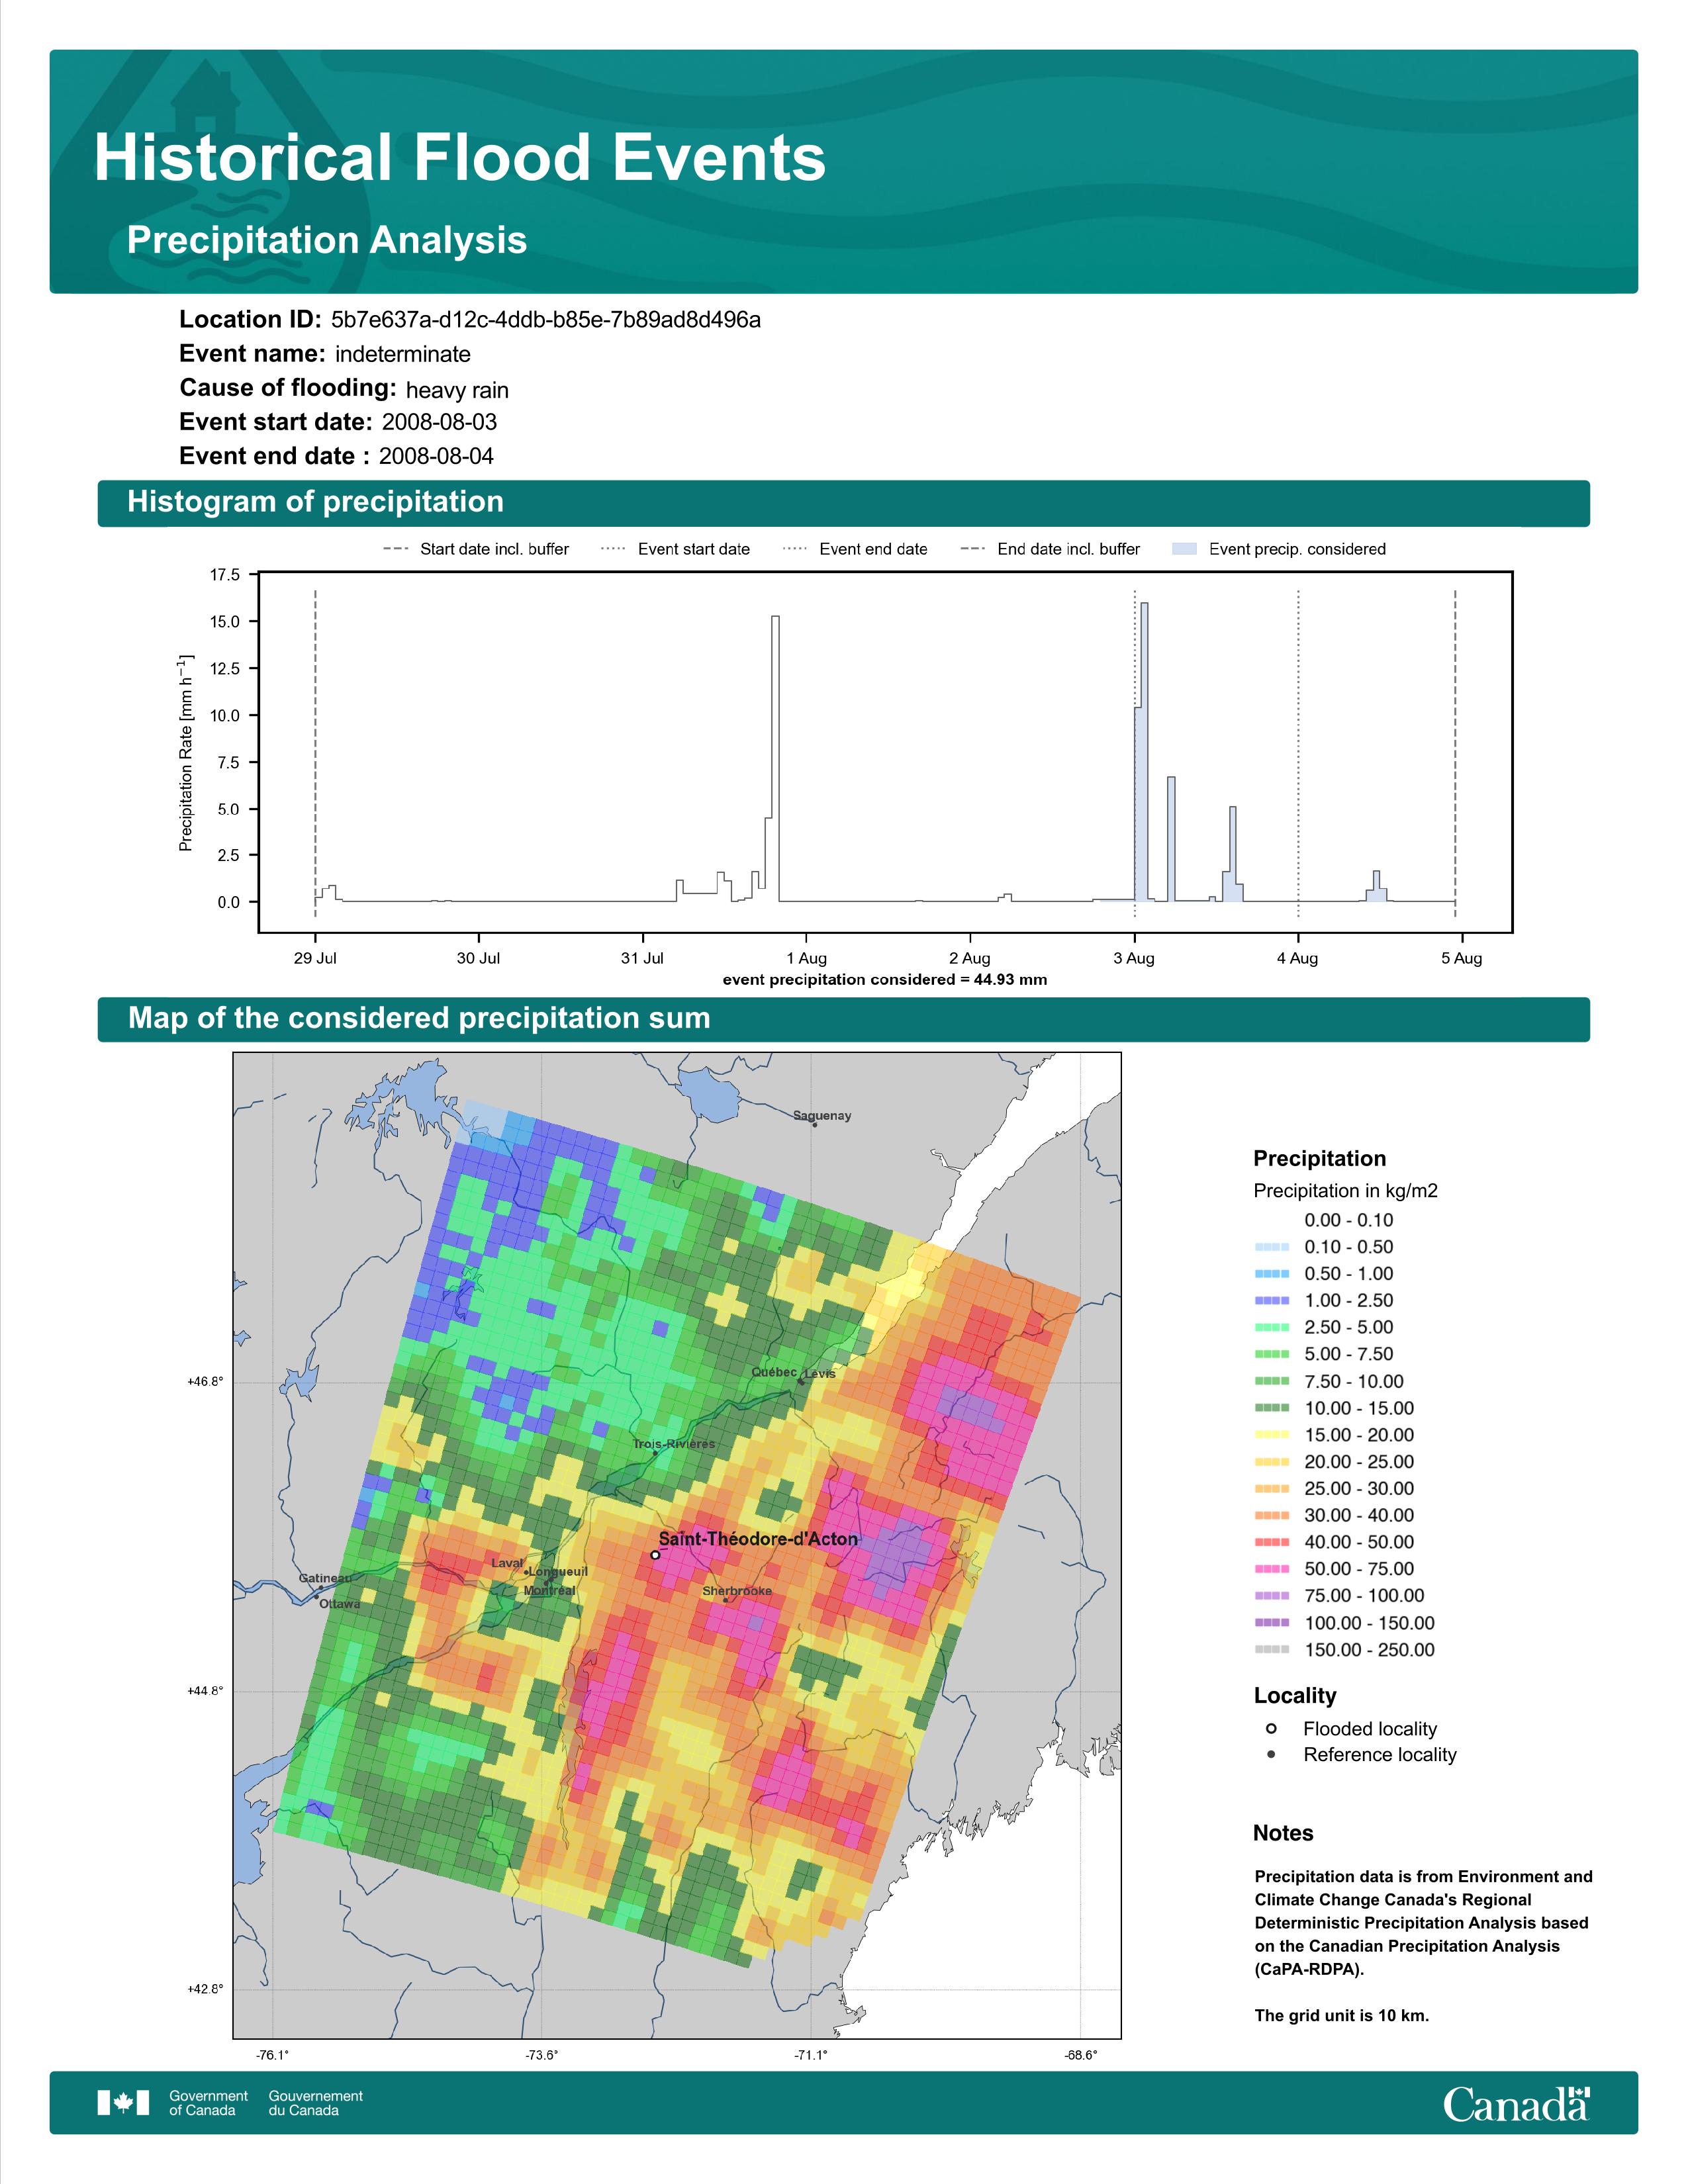Click the Precipitation Analysis subtitle
The height and width of the screenshot is (2184, 1688).
[x=327, y=240]
